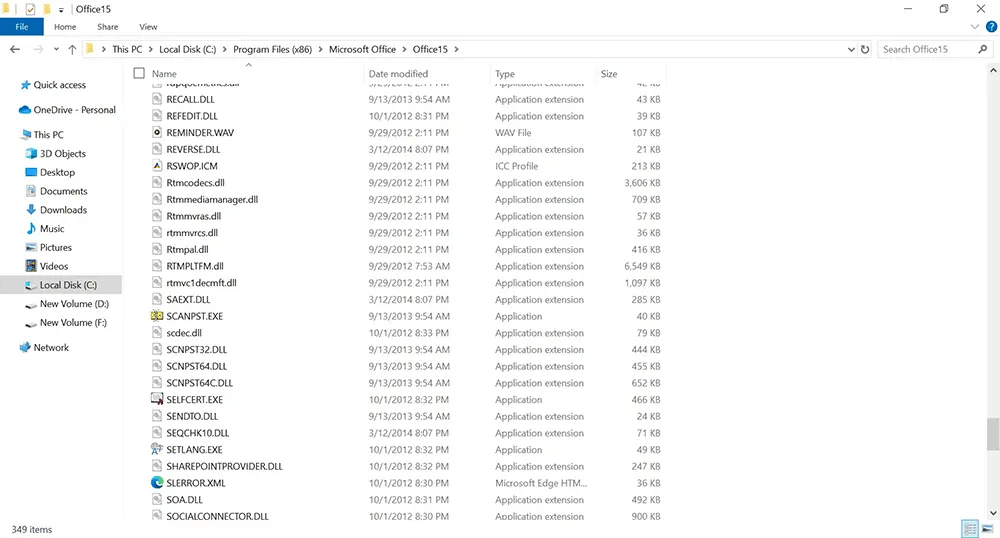Sort by Name column header
Screen dimensions: 1000x538
point(164,73)
